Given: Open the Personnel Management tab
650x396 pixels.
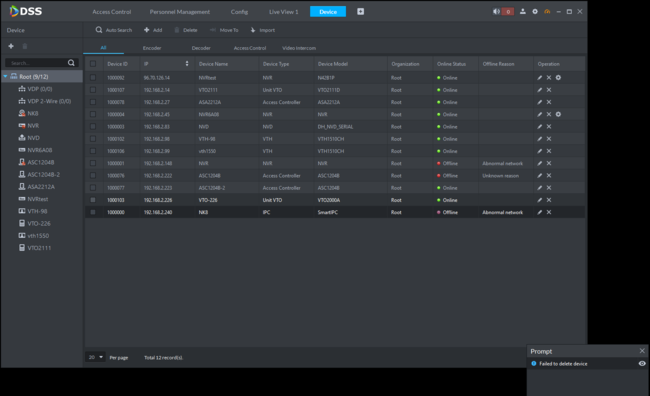Looking at the screenshot, I should tap(179, 12).
